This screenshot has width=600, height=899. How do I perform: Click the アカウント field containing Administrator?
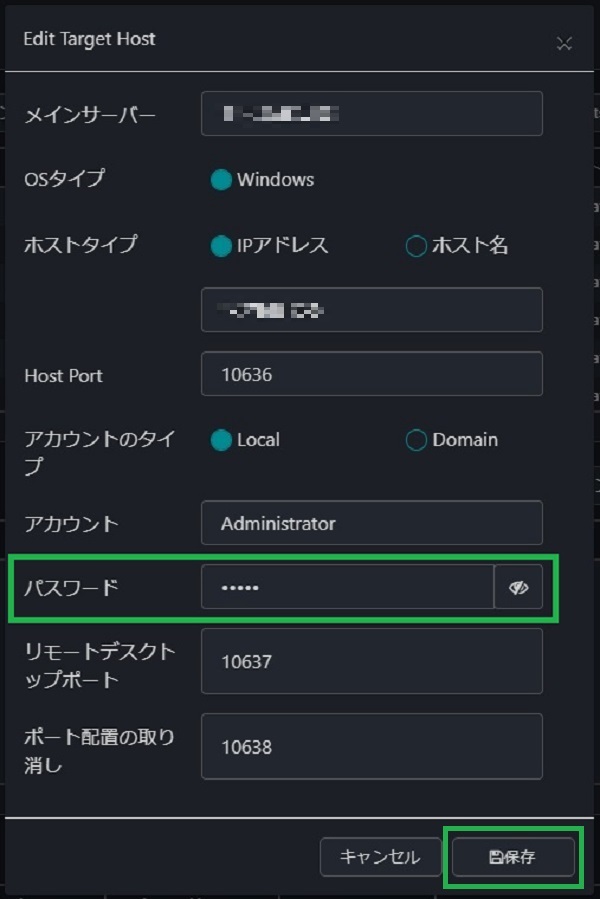click(x=371, y=523)
